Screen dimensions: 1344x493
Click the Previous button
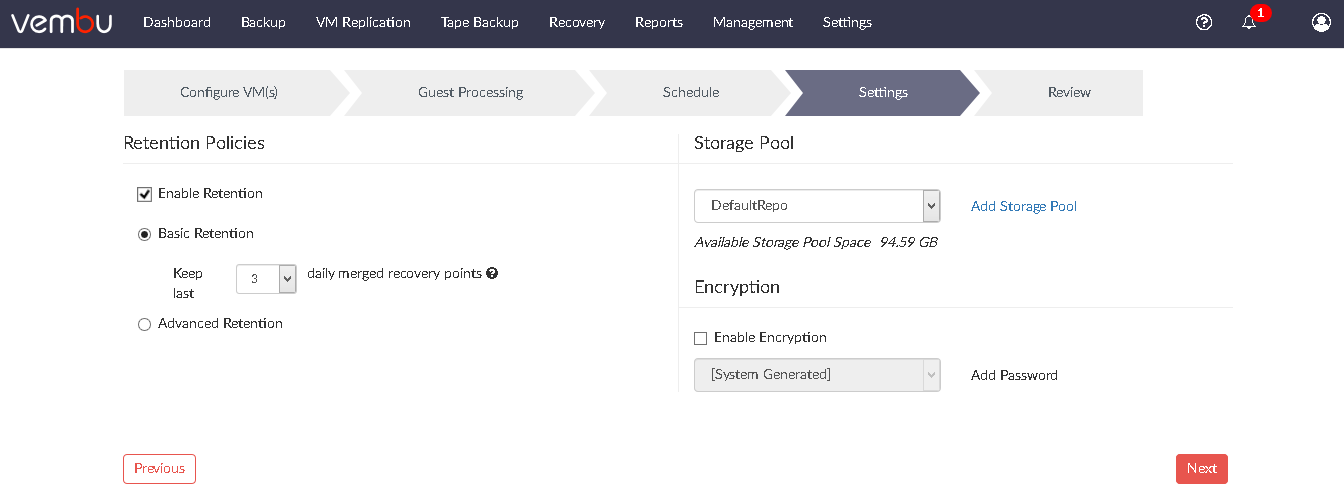159,469
